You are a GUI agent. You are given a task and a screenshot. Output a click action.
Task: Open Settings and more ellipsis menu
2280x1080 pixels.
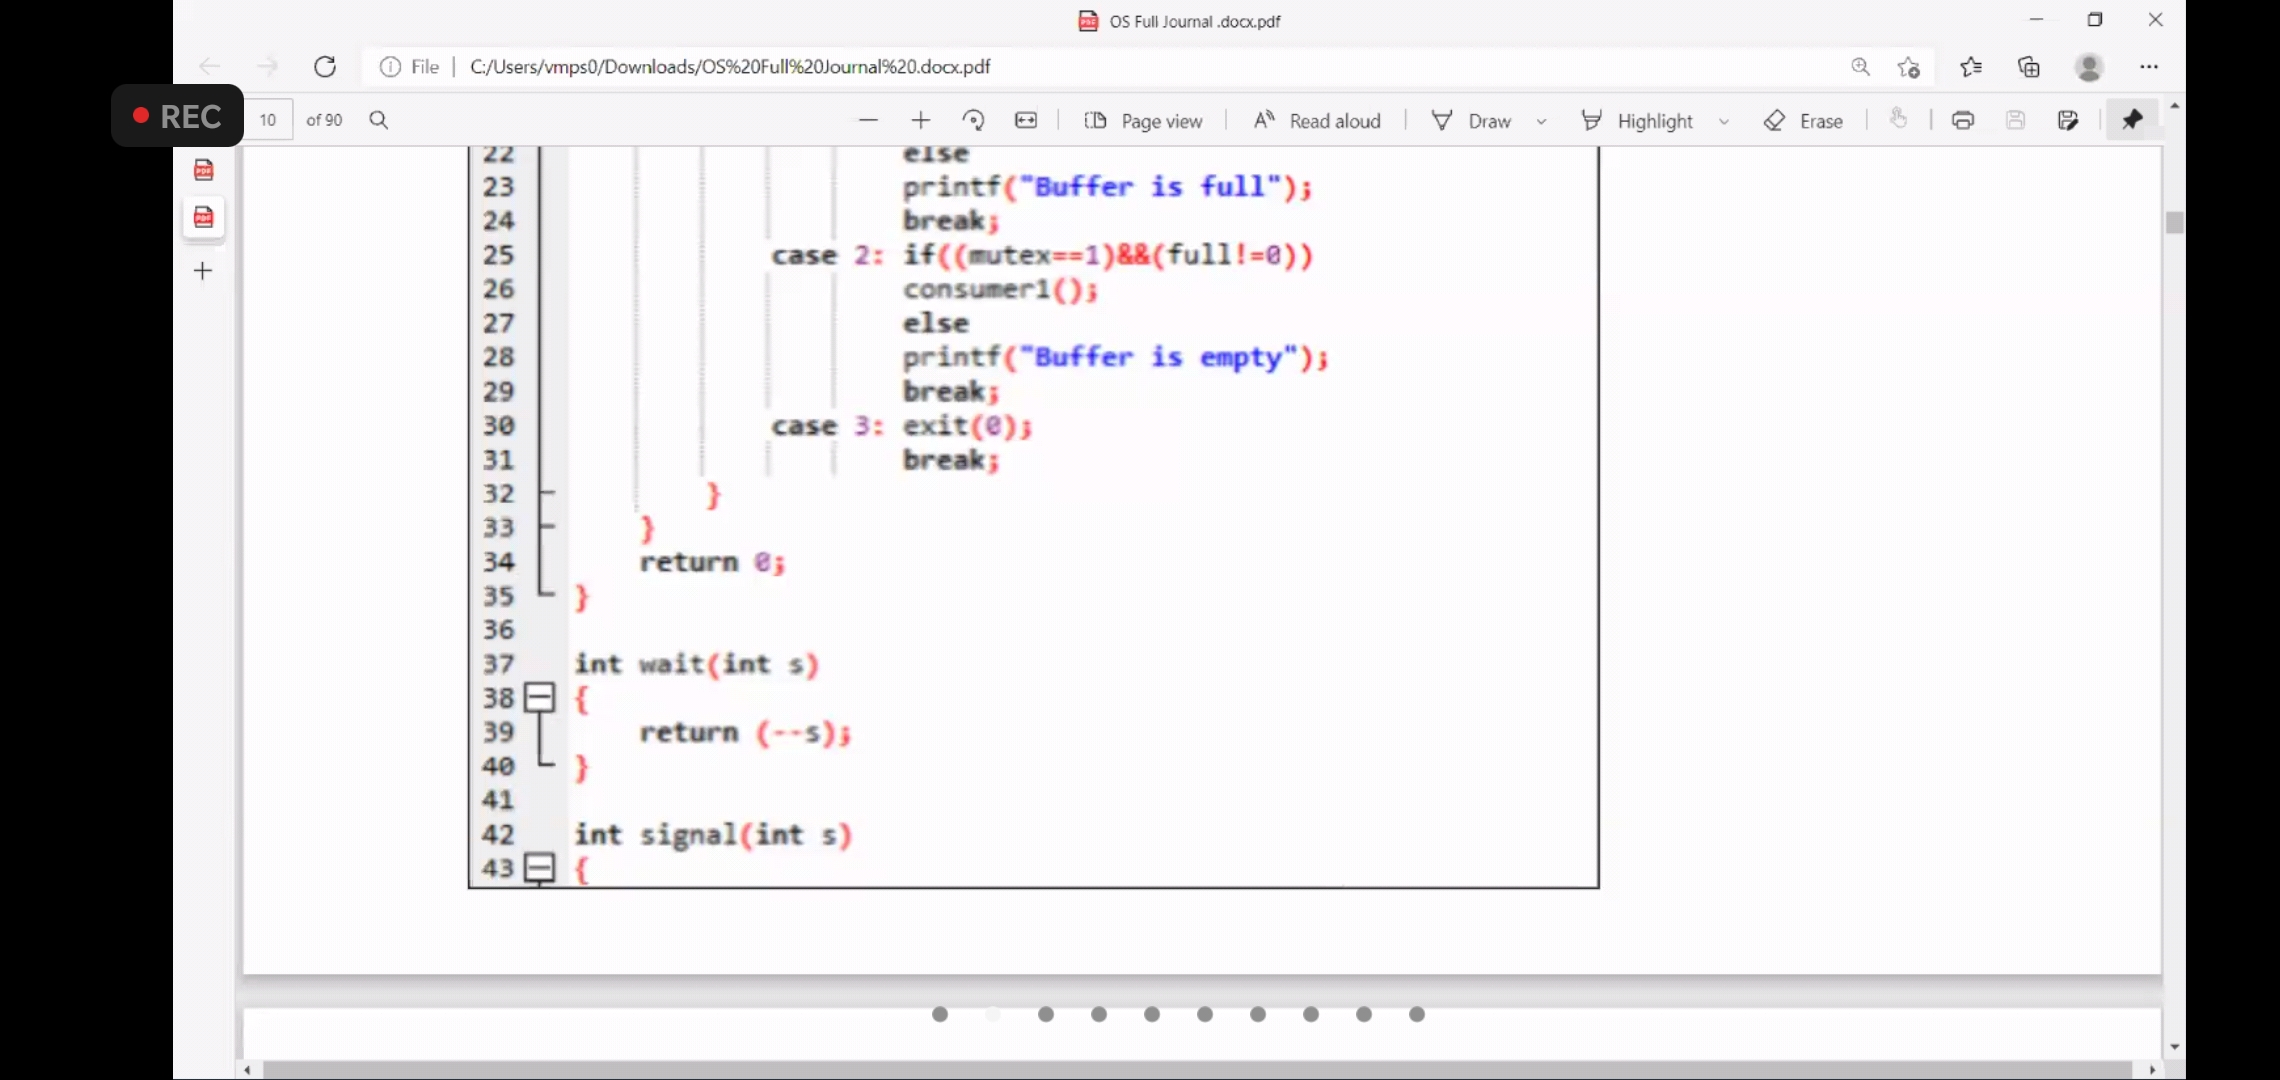click(2149, 67)
